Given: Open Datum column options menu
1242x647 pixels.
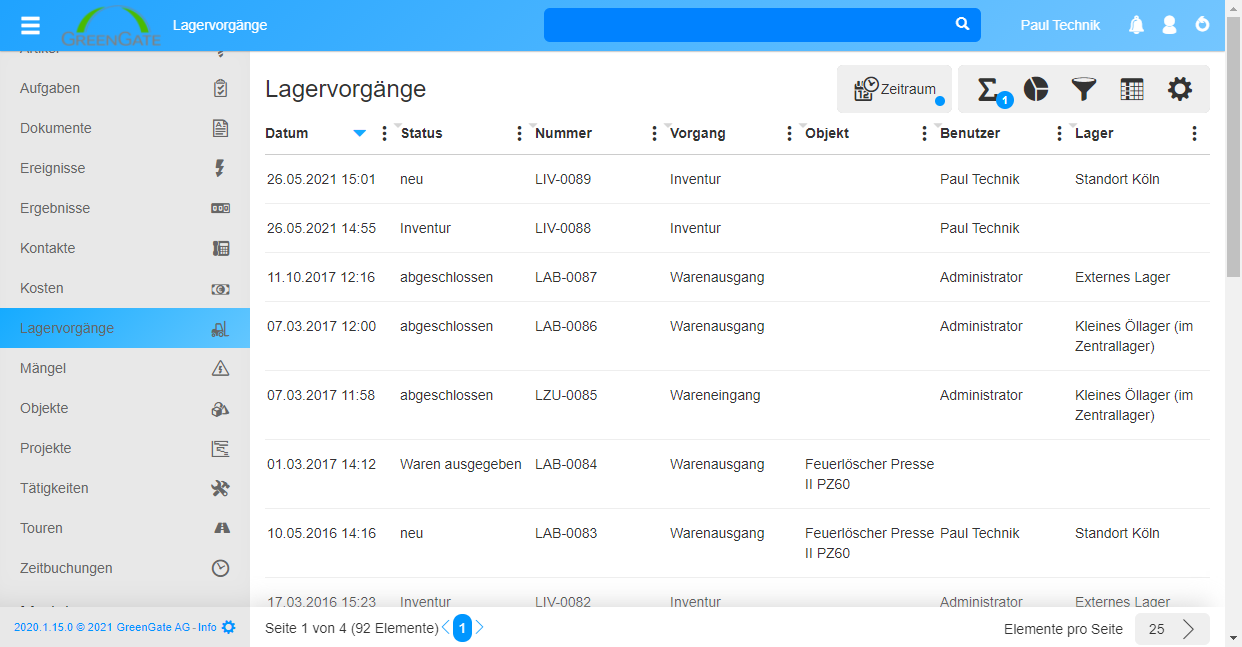Looking at the screenshot, I should pyautogui.click(x=384, y=134).
